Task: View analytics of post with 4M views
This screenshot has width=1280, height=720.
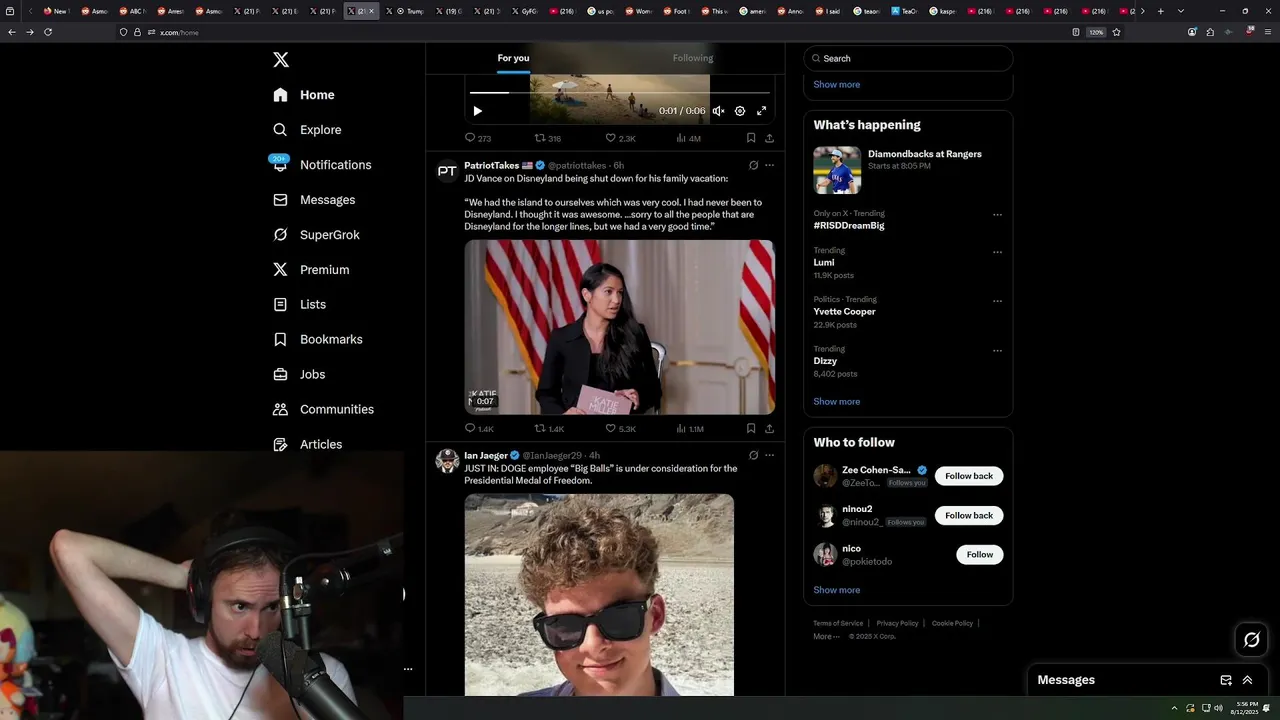Action: (689, 138)
